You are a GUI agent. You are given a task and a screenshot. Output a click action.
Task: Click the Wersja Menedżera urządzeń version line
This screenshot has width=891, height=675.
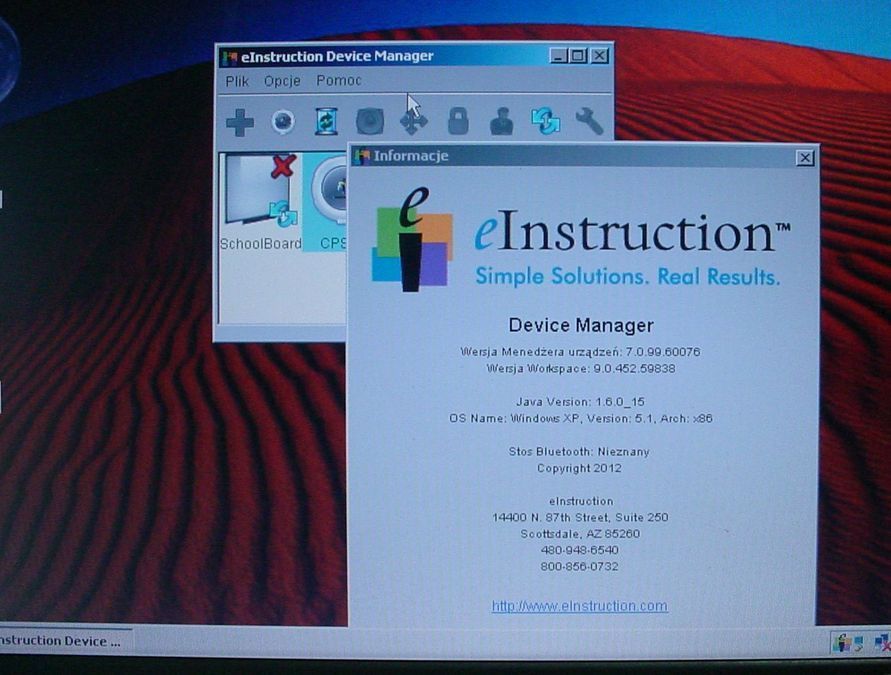[580, 352]
